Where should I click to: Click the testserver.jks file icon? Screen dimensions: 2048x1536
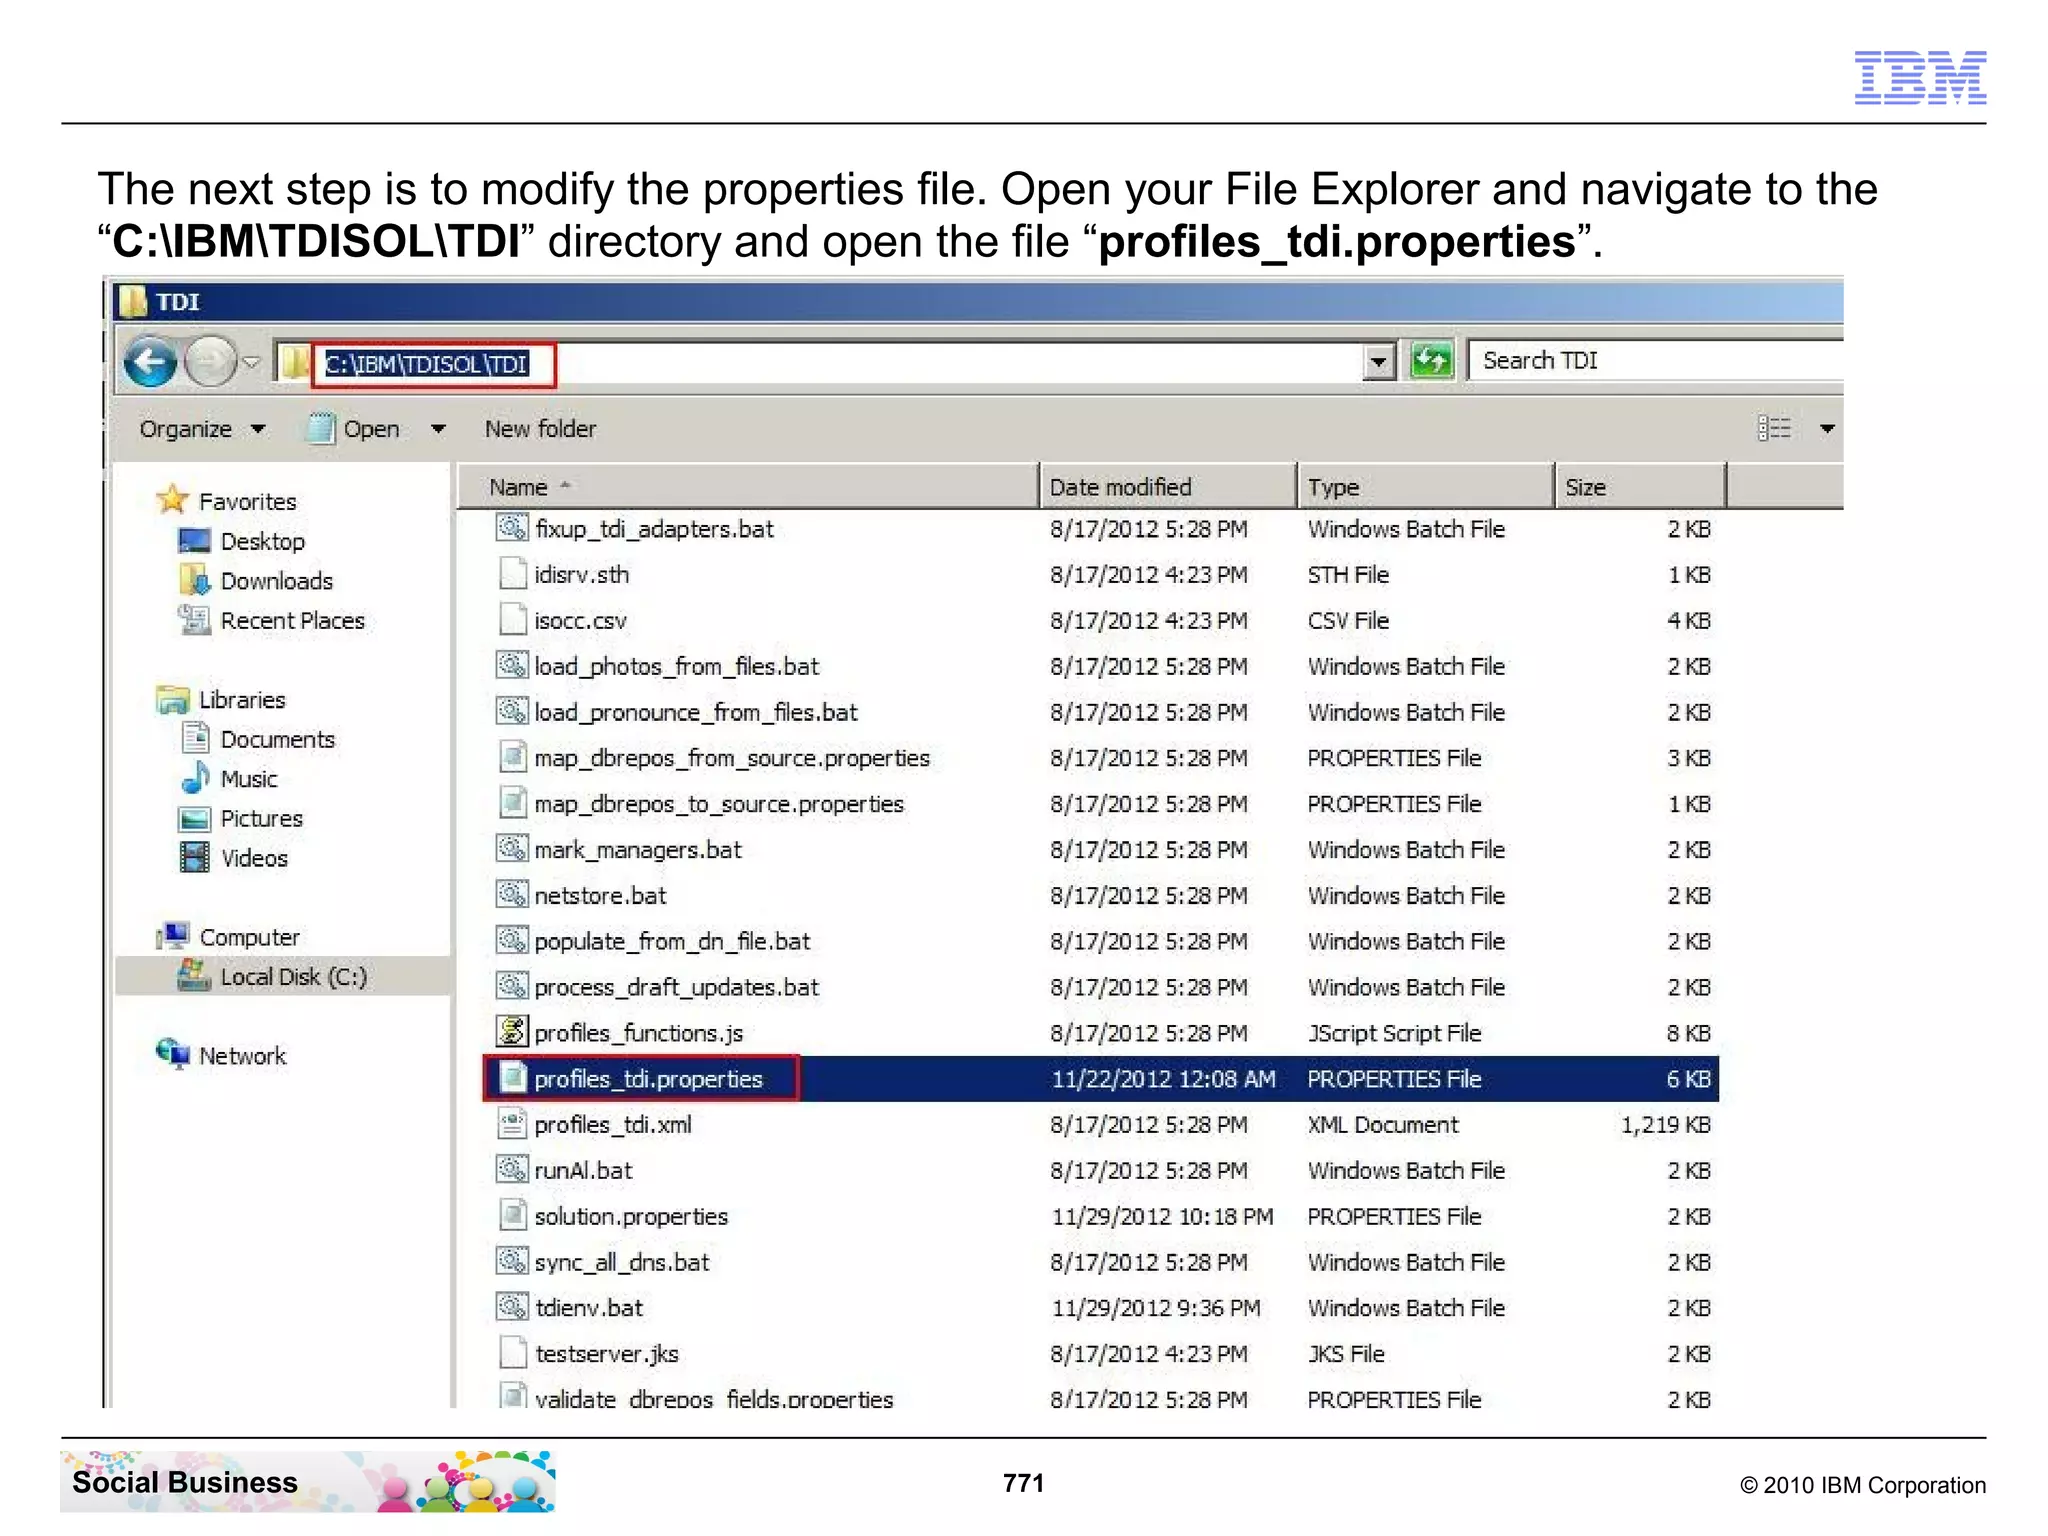coord(512,1352)
